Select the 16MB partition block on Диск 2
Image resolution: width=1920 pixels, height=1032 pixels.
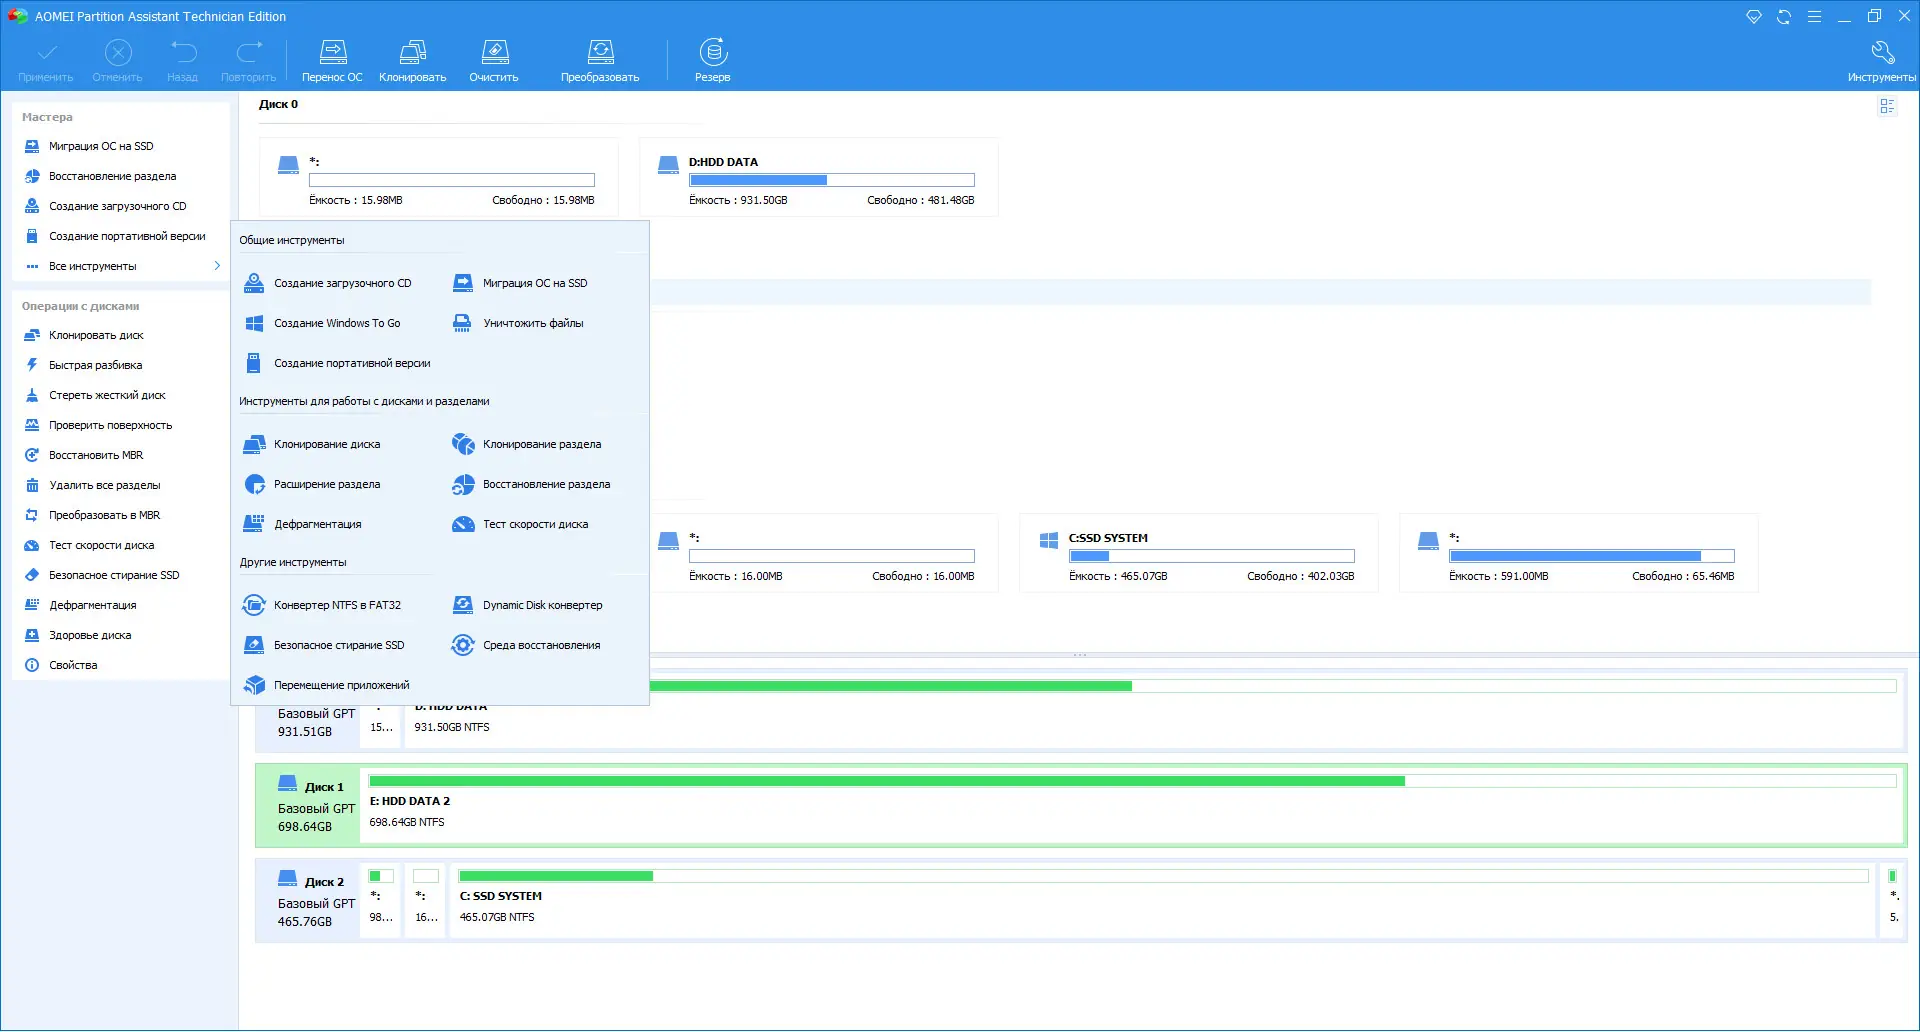(x=426, y=900)
